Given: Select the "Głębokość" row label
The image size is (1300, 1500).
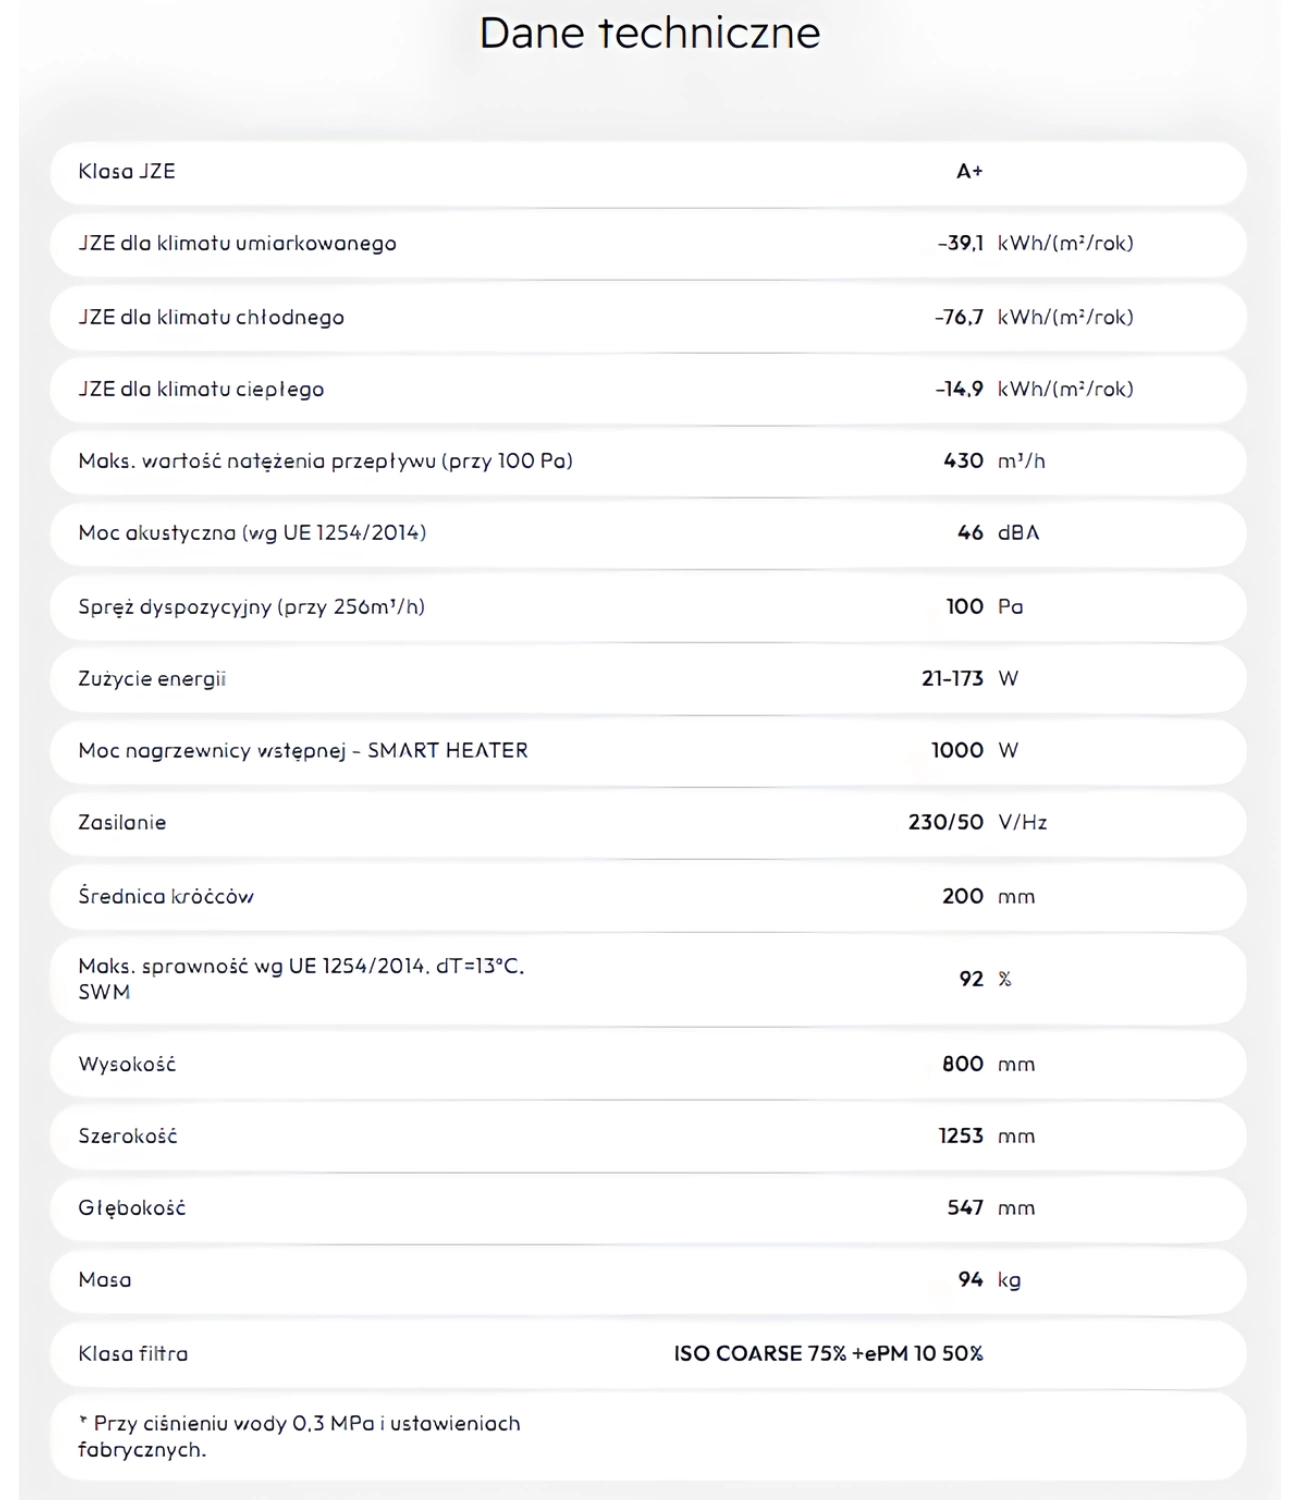Looking at the screenshot, I should click(x=132, y=1208).
